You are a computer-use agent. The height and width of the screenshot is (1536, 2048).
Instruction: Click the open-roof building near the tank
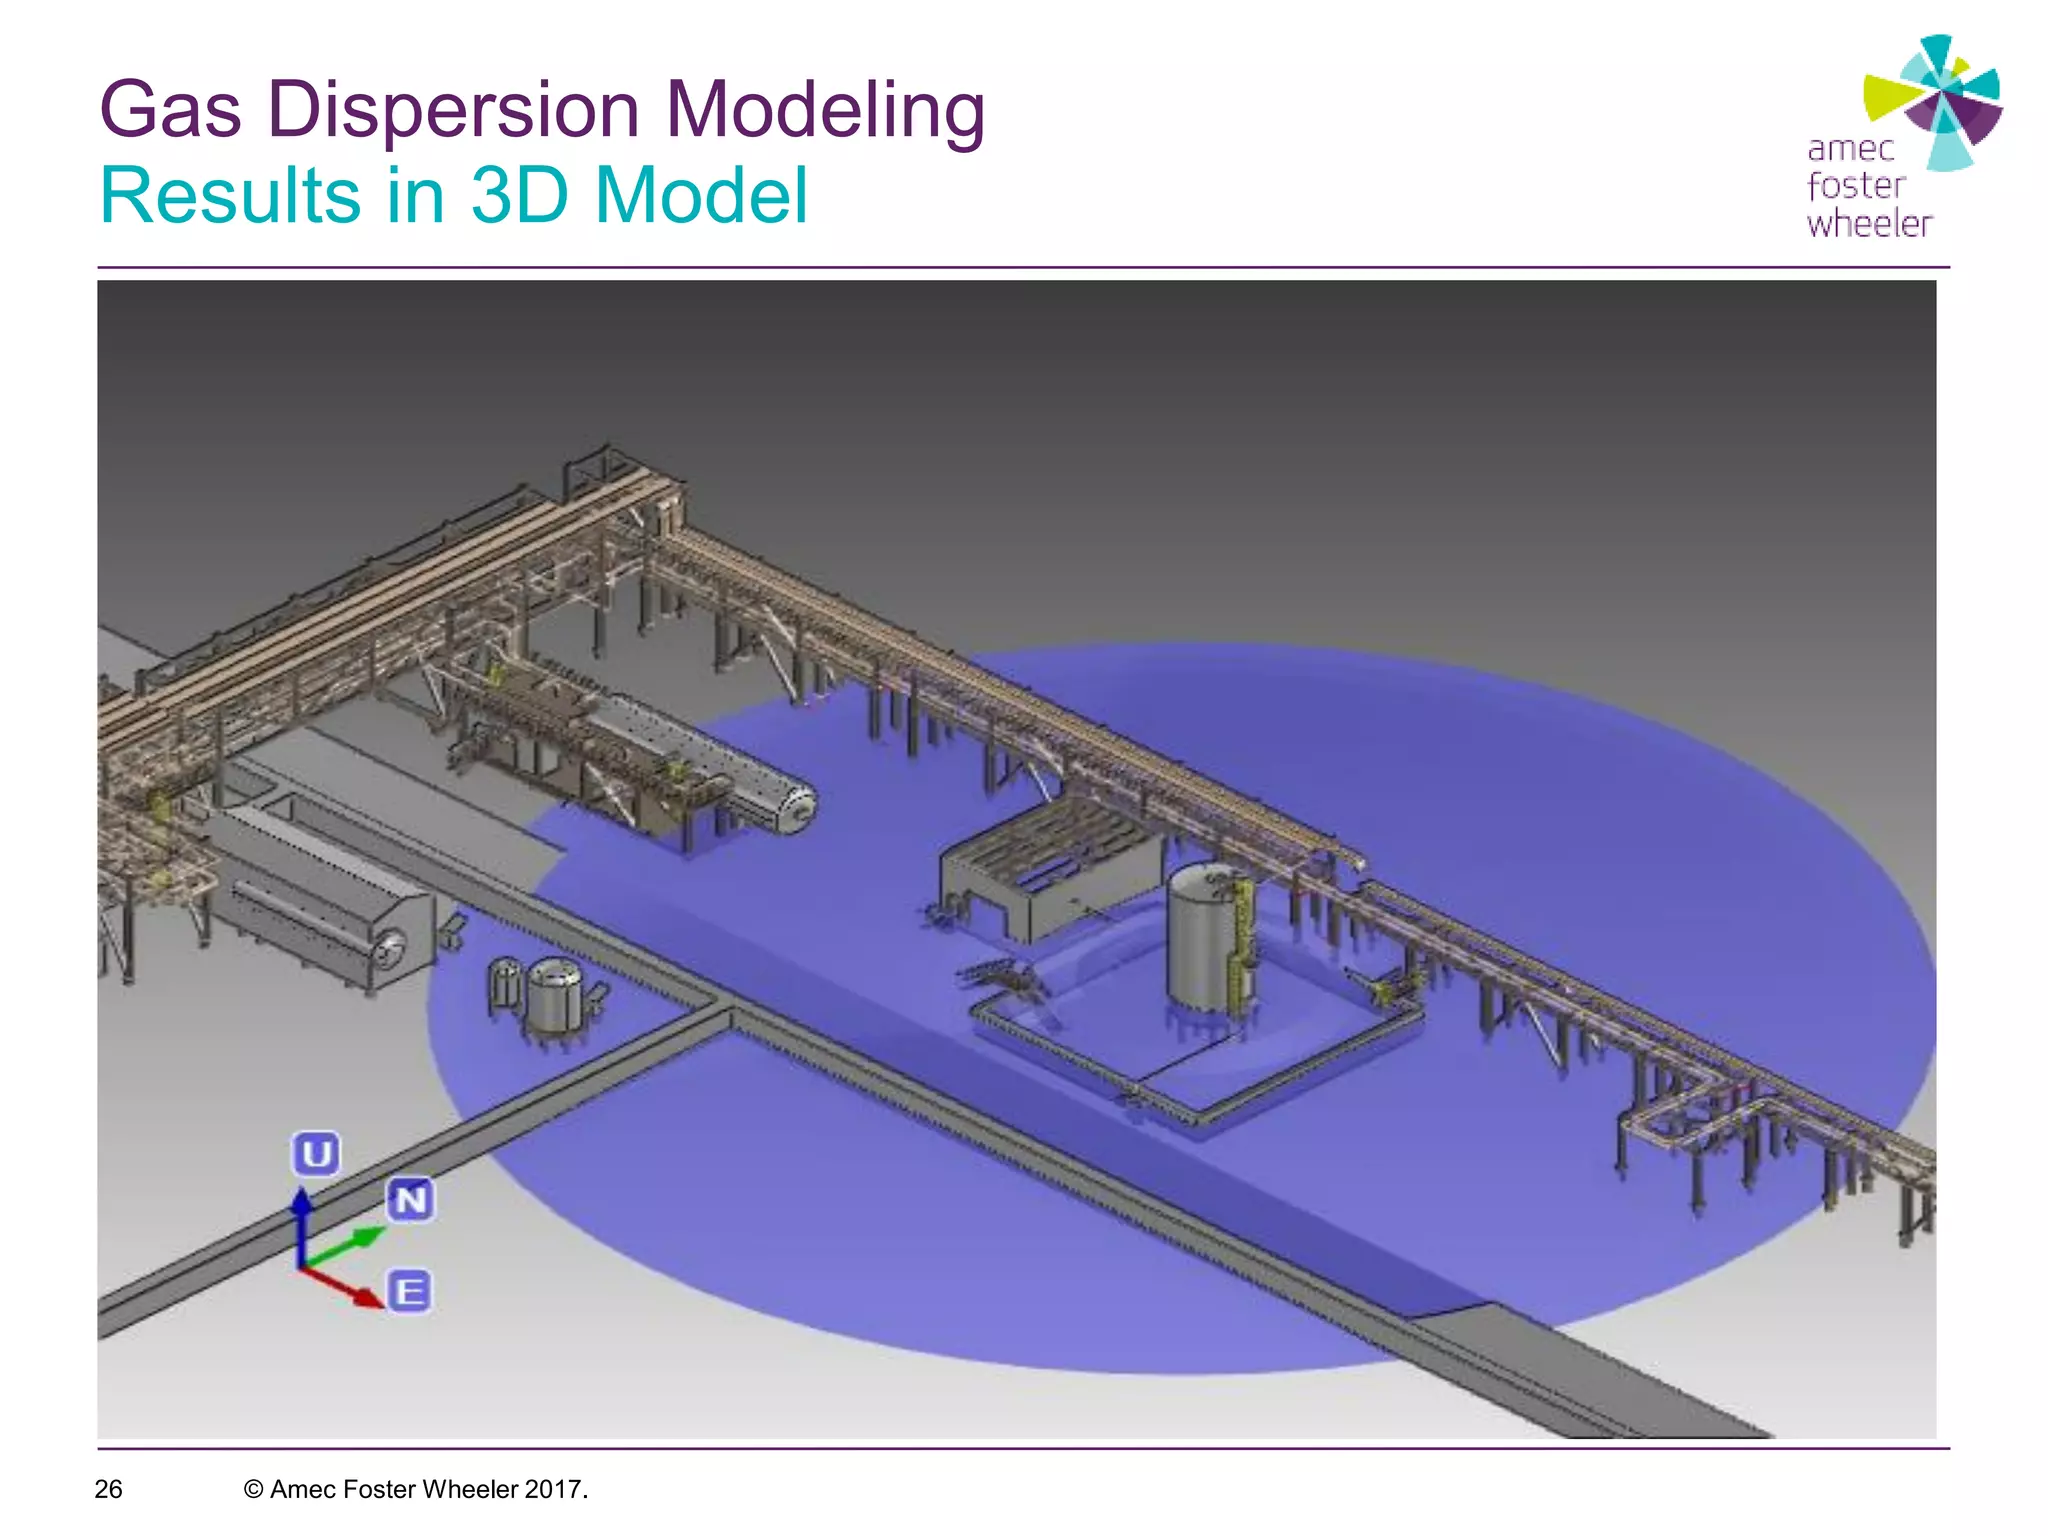[1053, 870]
